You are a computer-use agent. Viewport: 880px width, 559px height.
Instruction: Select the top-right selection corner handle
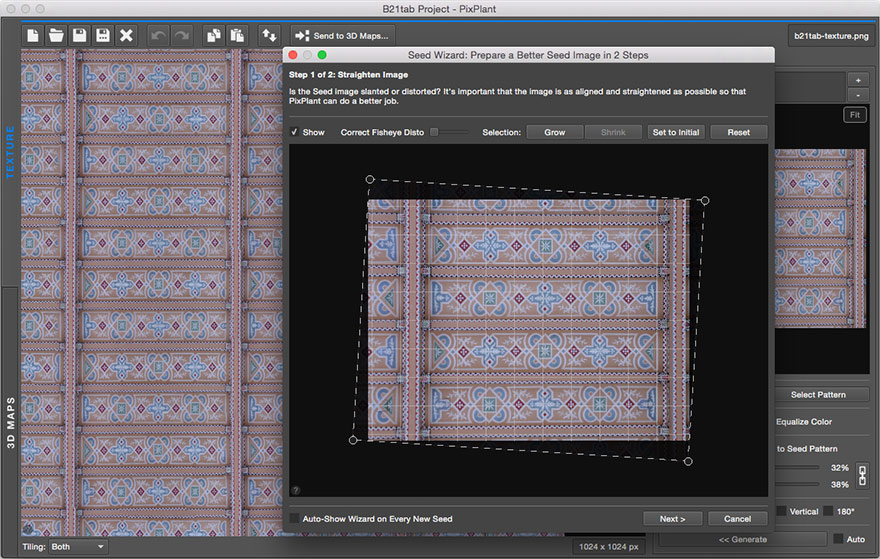coord(705,200)
